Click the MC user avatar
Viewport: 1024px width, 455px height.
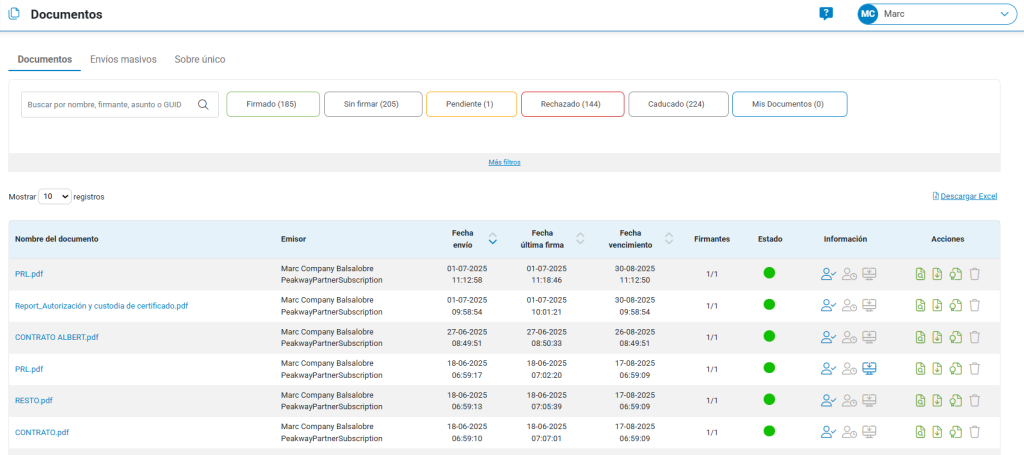(x=868, y=14)
